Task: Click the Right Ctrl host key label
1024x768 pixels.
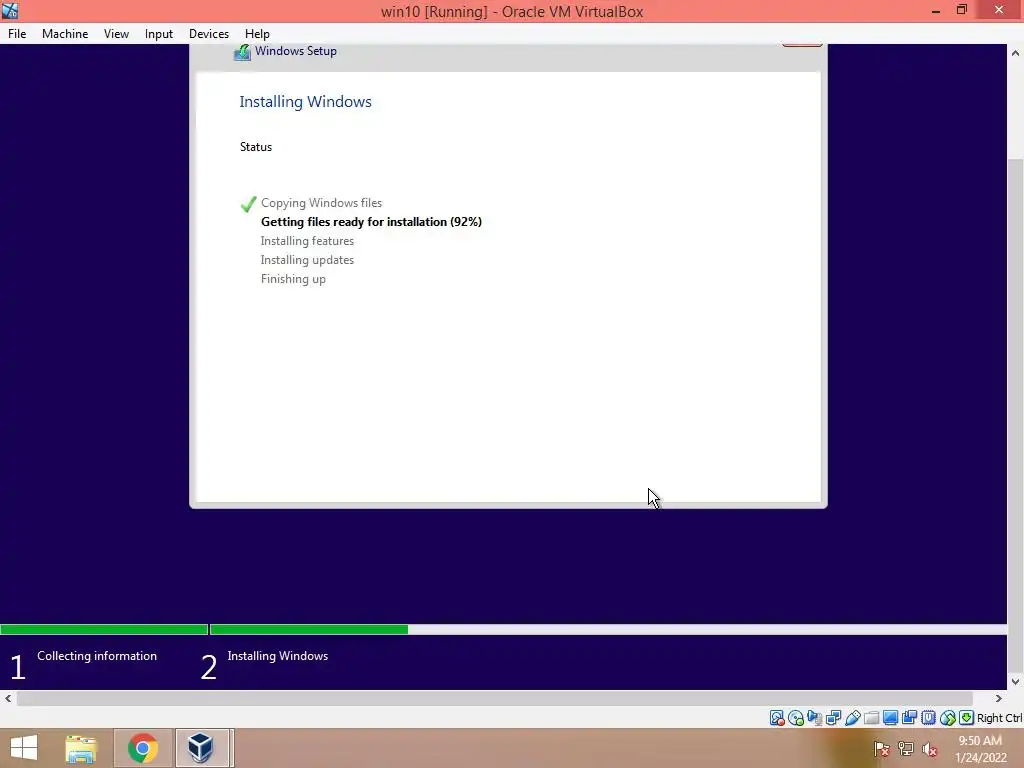Action: point(999,718)
